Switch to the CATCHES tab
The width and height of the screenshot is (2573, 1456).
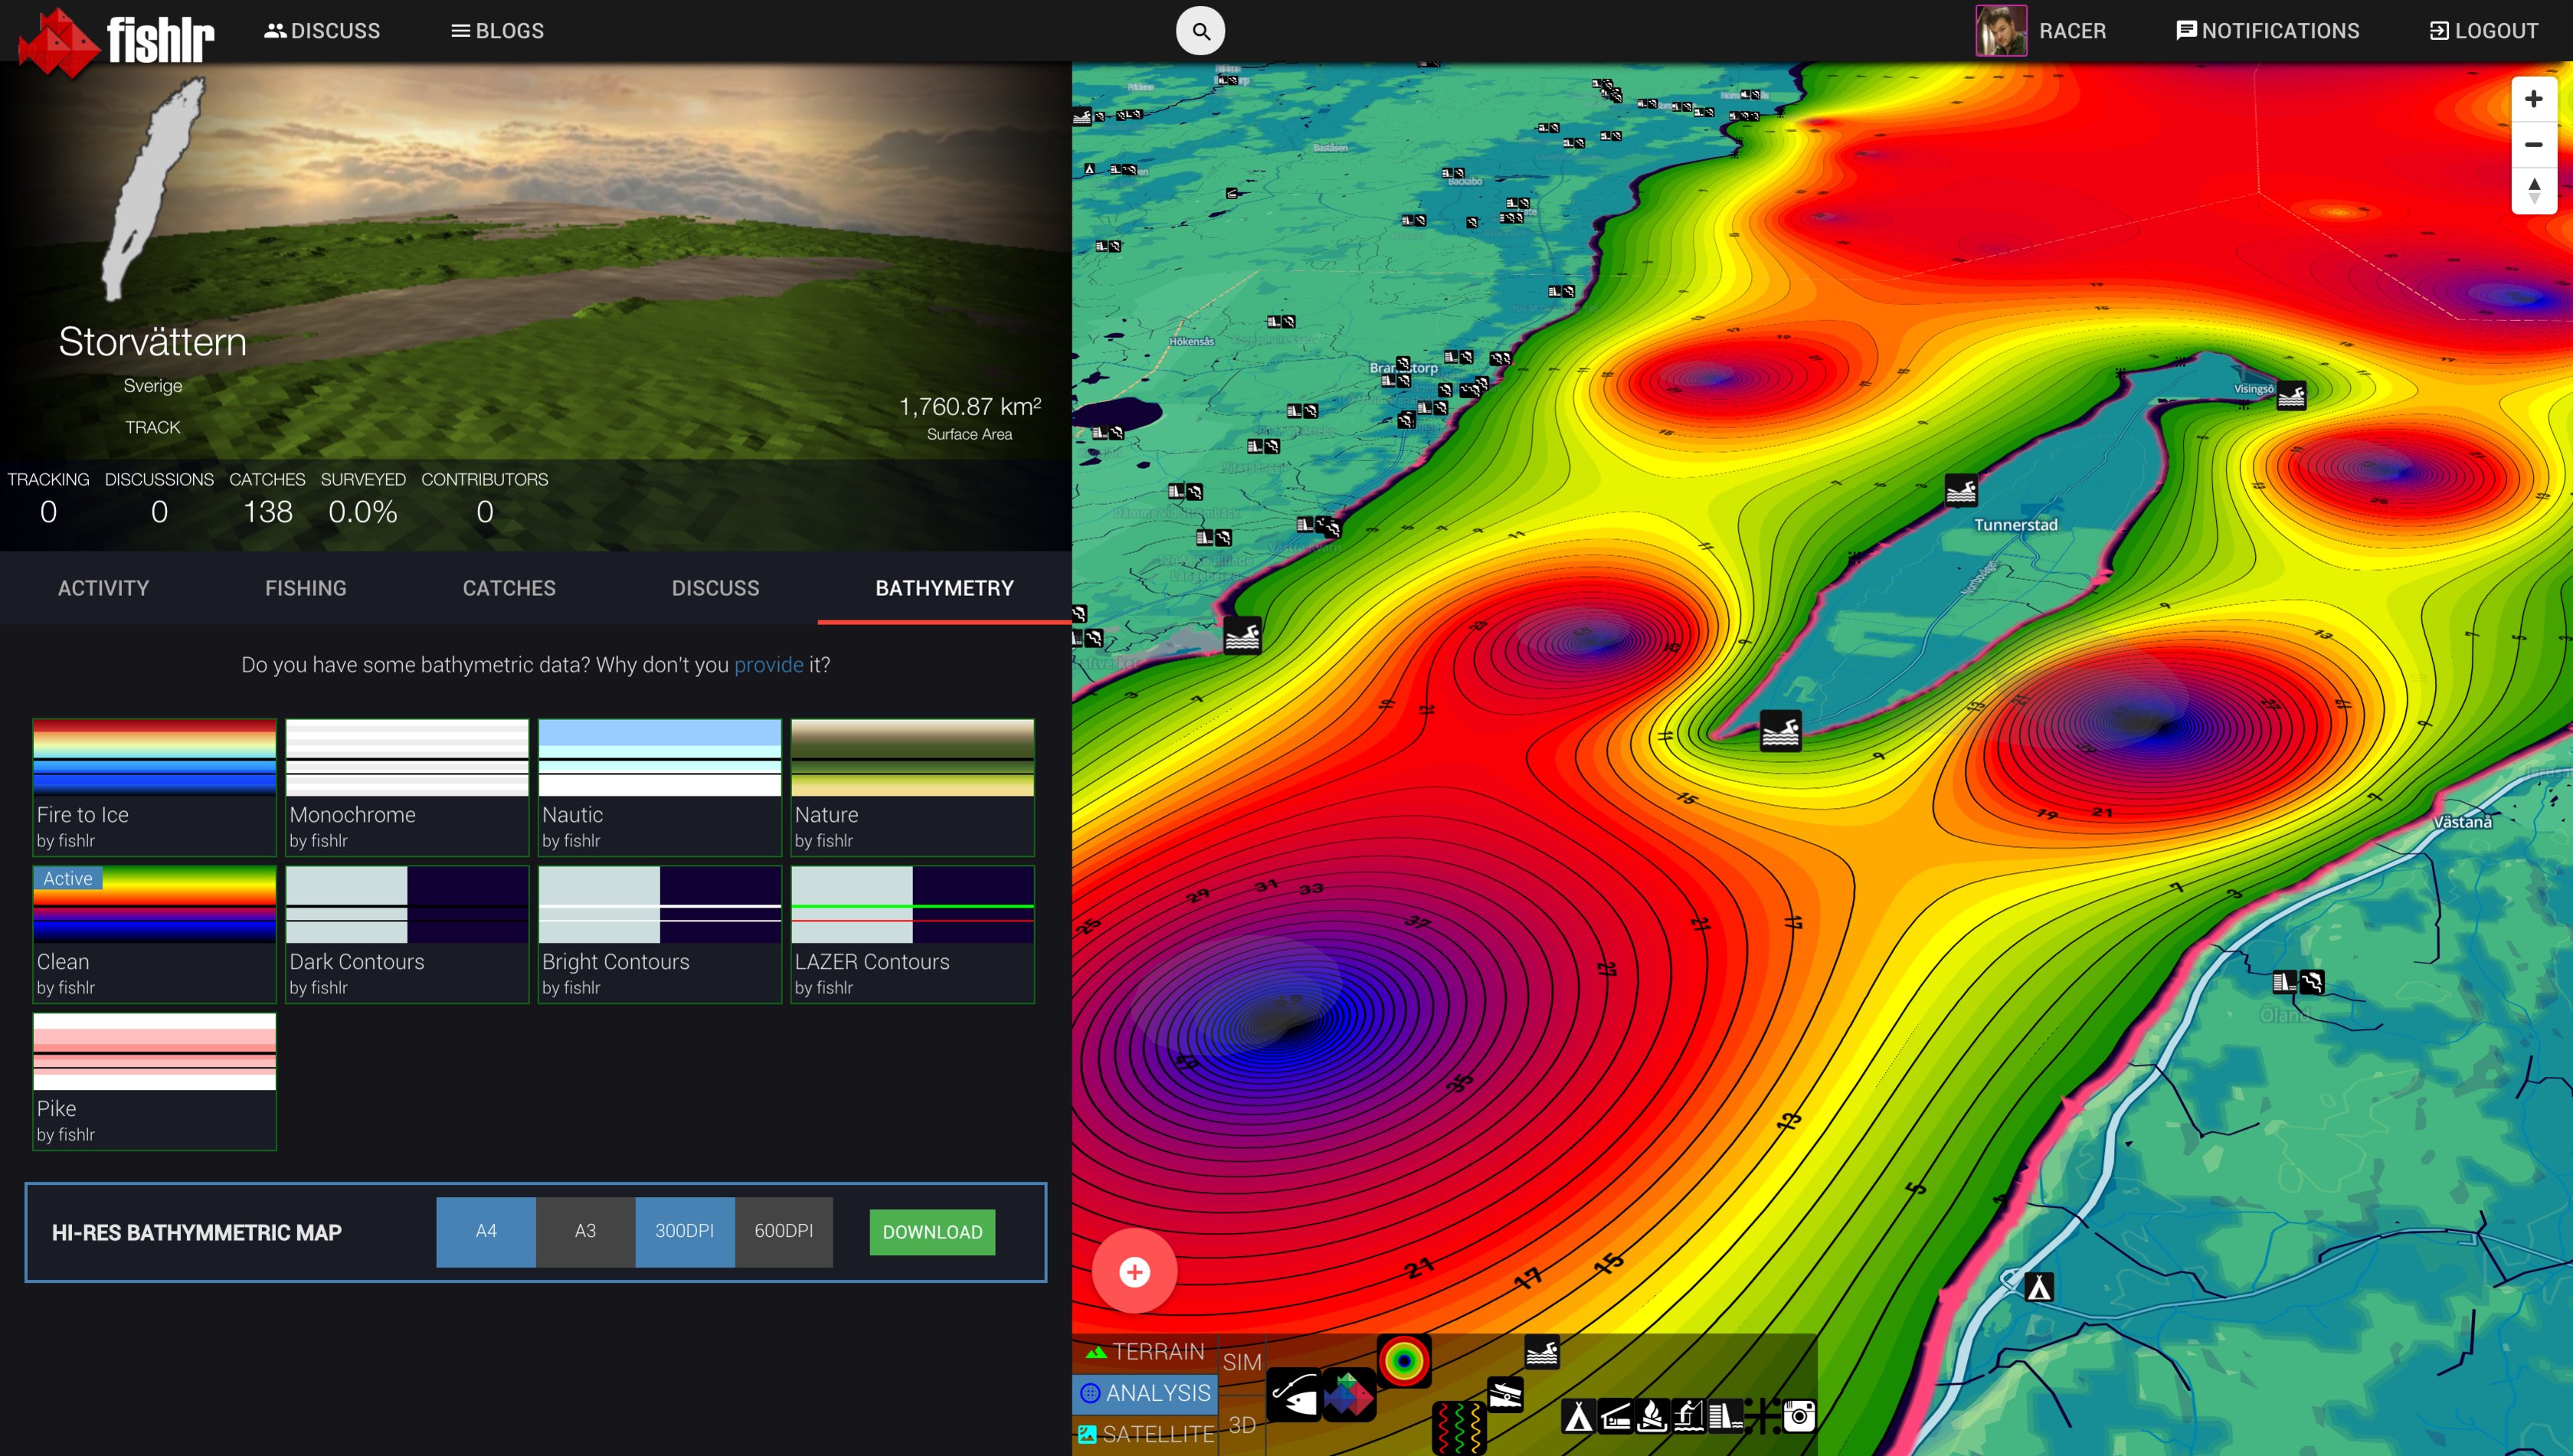[508, 588]
